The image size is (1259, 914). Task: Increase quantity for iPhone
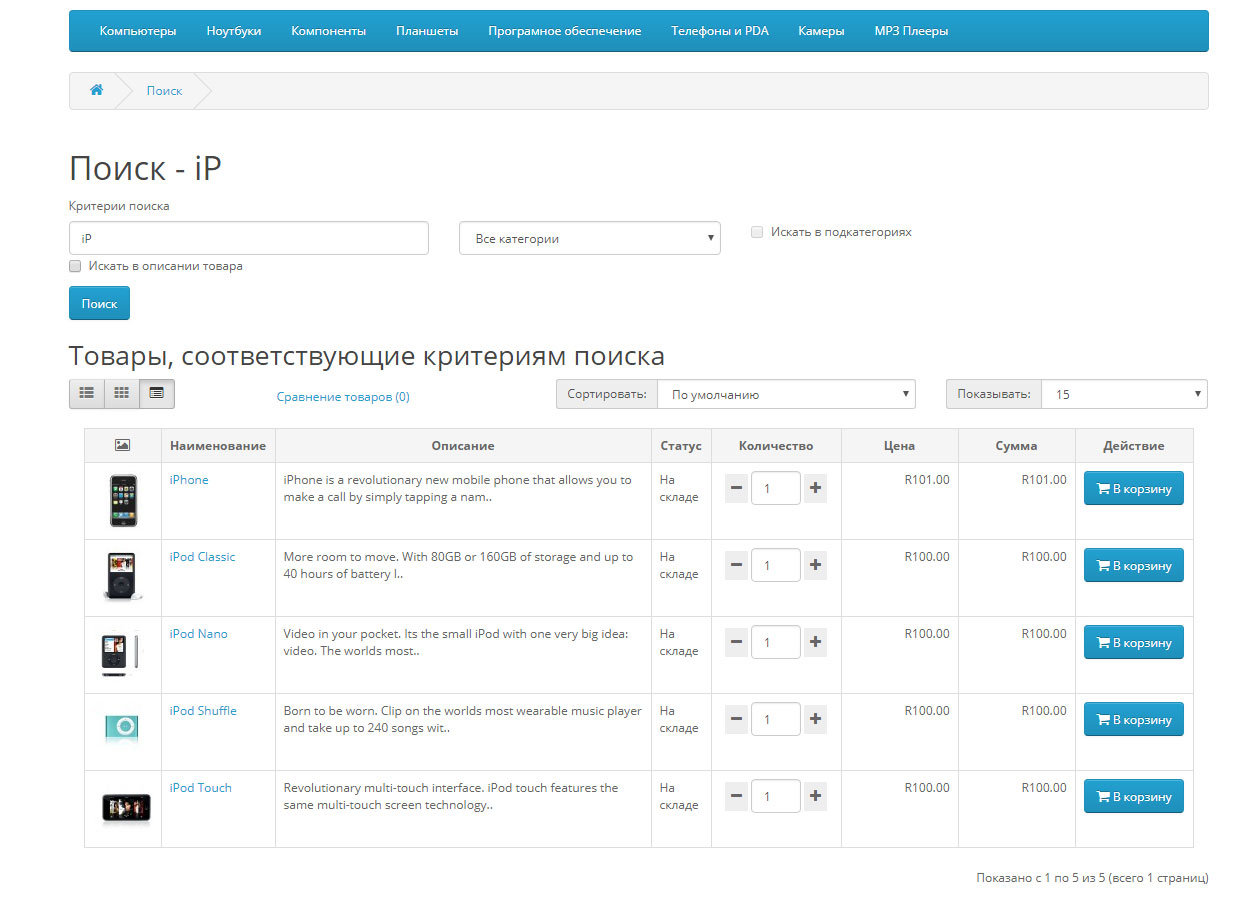[815, 488]
